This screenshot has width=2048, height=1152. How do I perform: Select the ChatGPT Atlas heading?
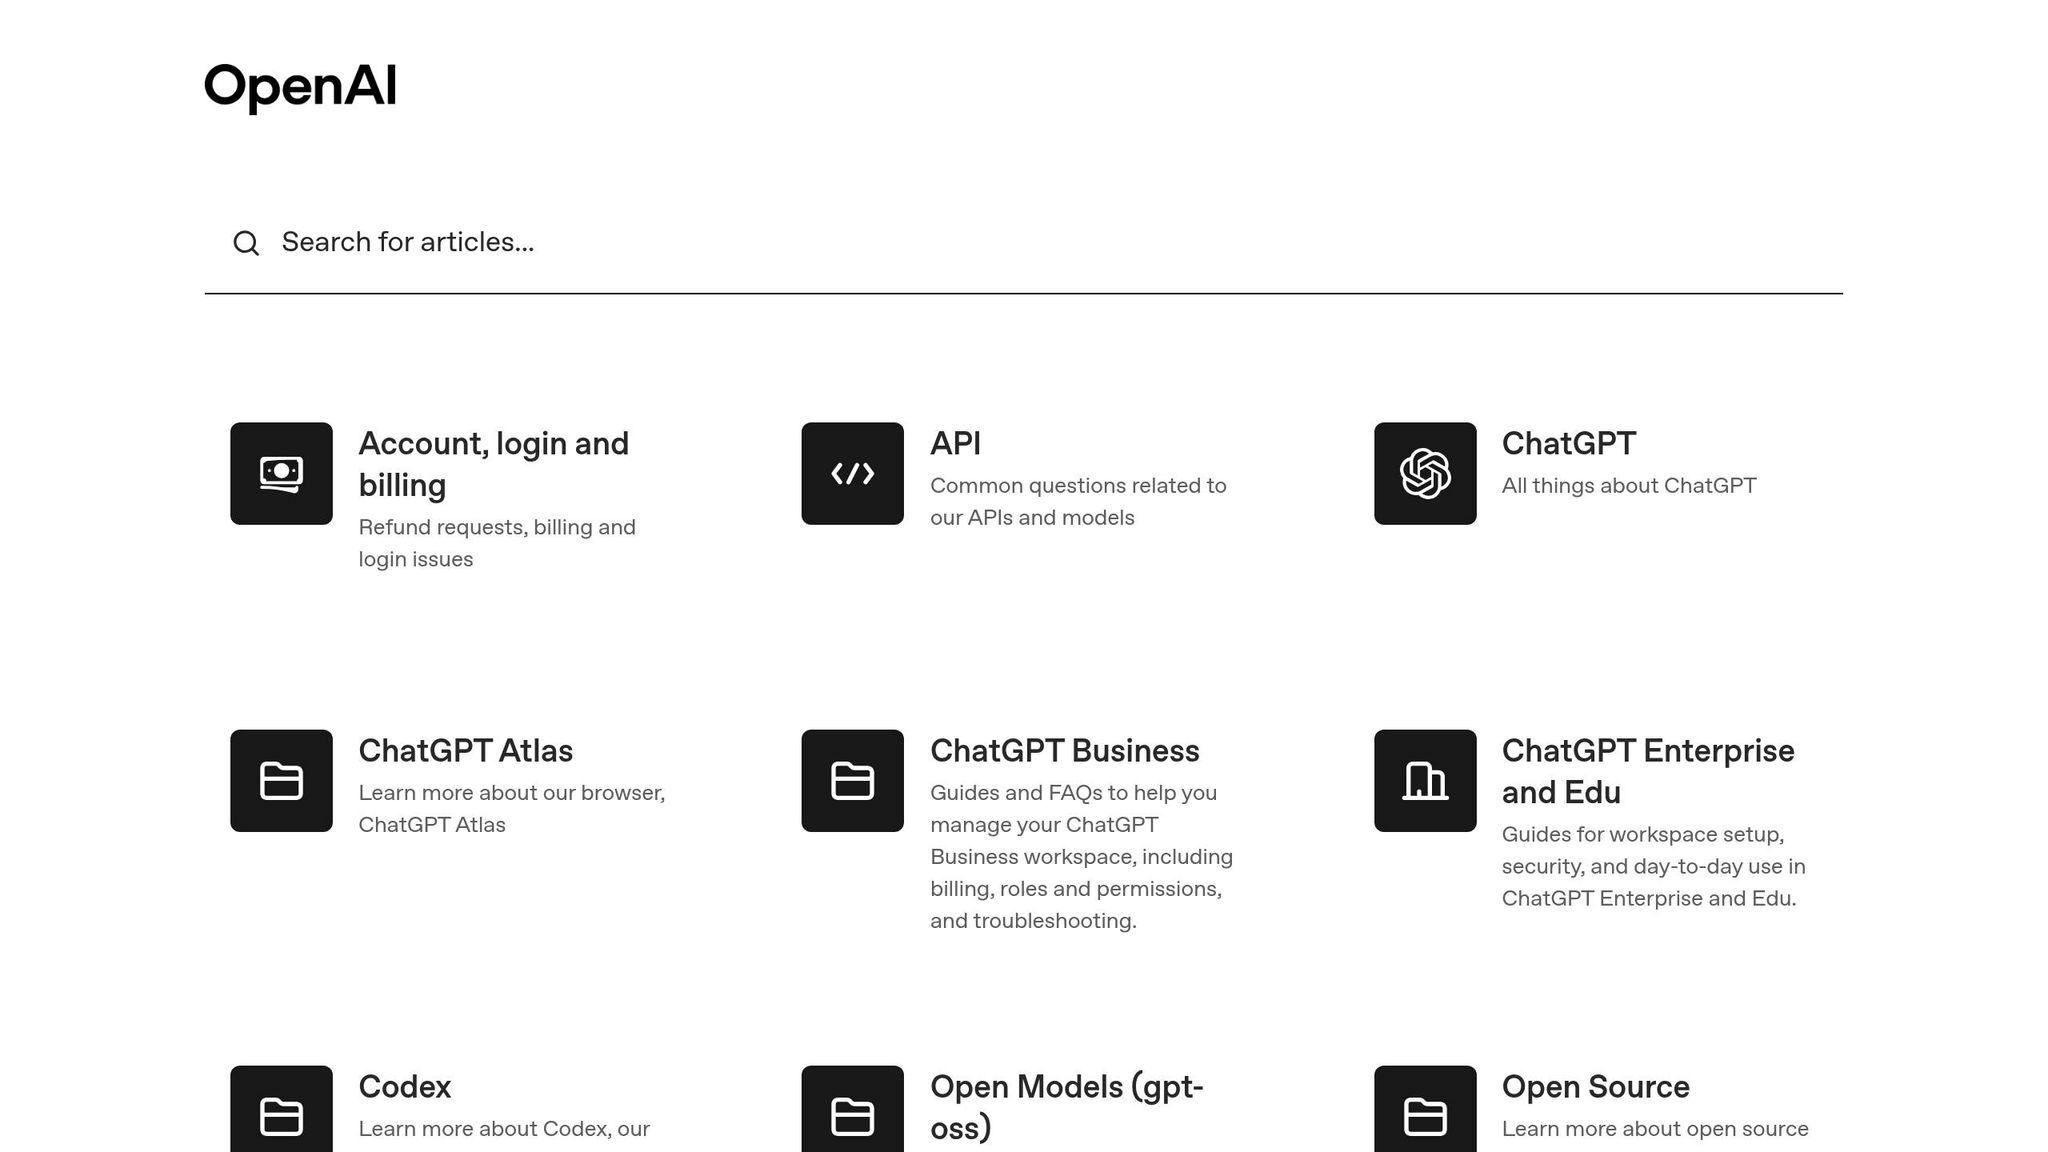[465, 751]
